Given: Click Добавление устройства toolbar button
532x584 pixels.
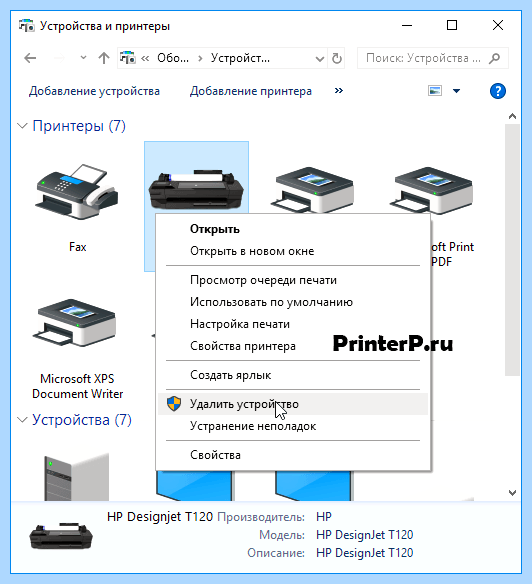Looking at the screenshot, I should coord(94,91).
